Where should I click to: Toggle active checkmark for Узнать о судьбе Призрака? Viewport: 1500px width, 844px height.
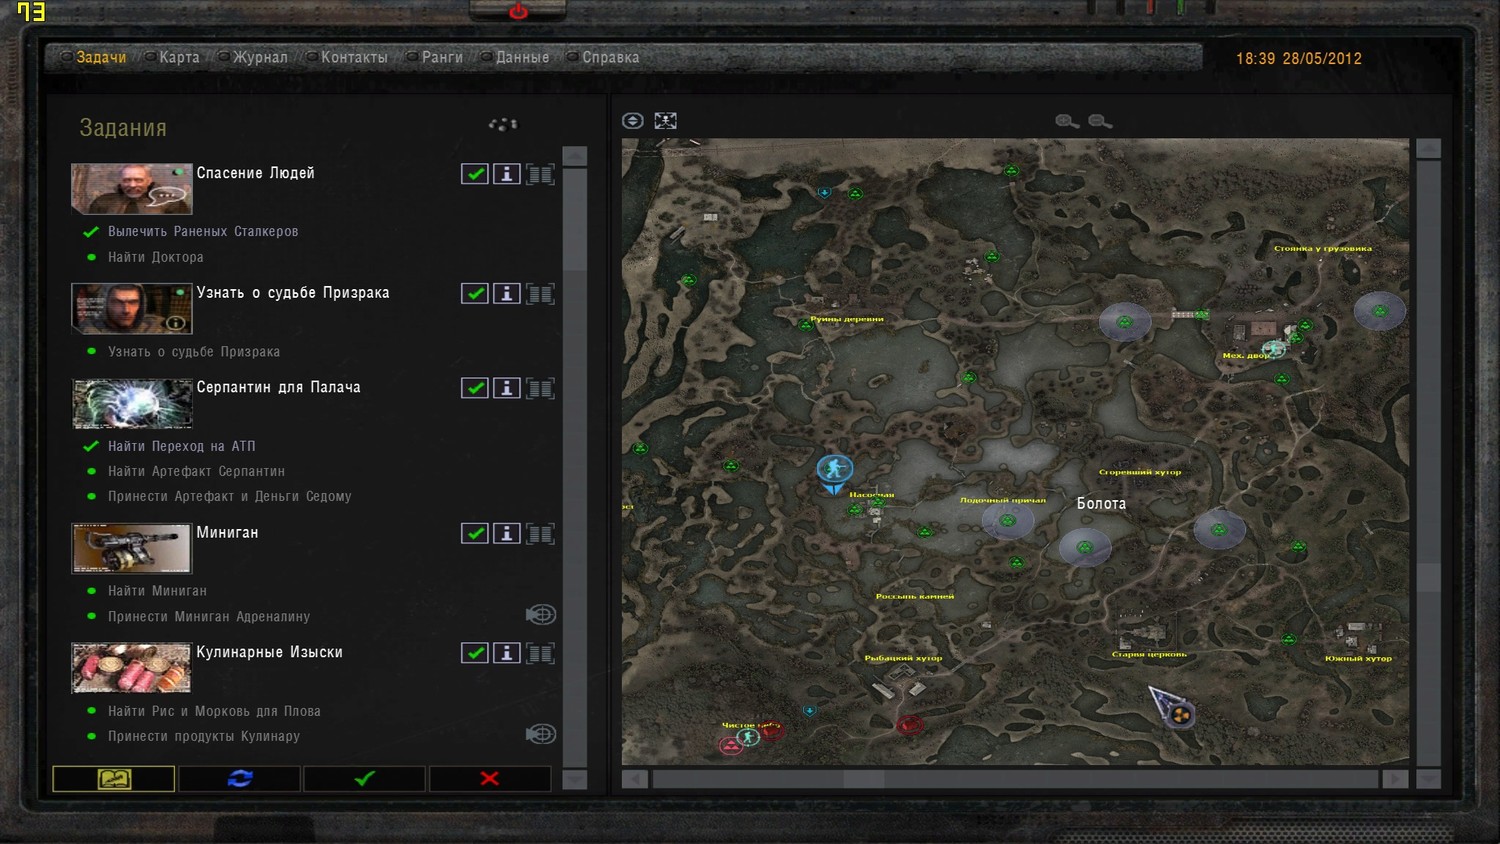click(475, 293)
